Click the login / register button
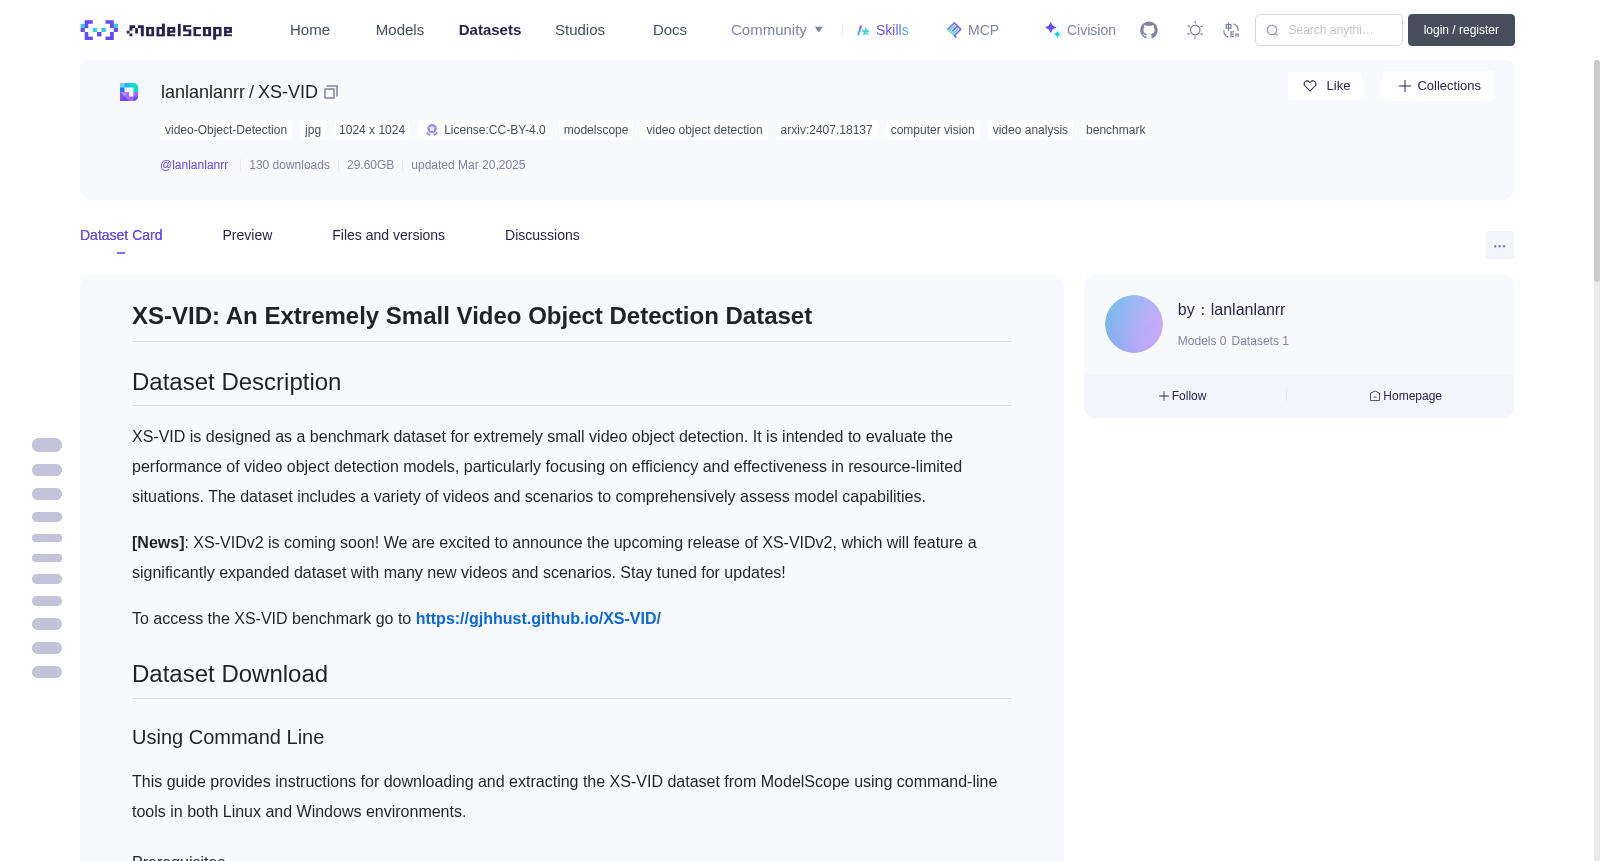The image size is (1600, 861). coord(1461,30)
